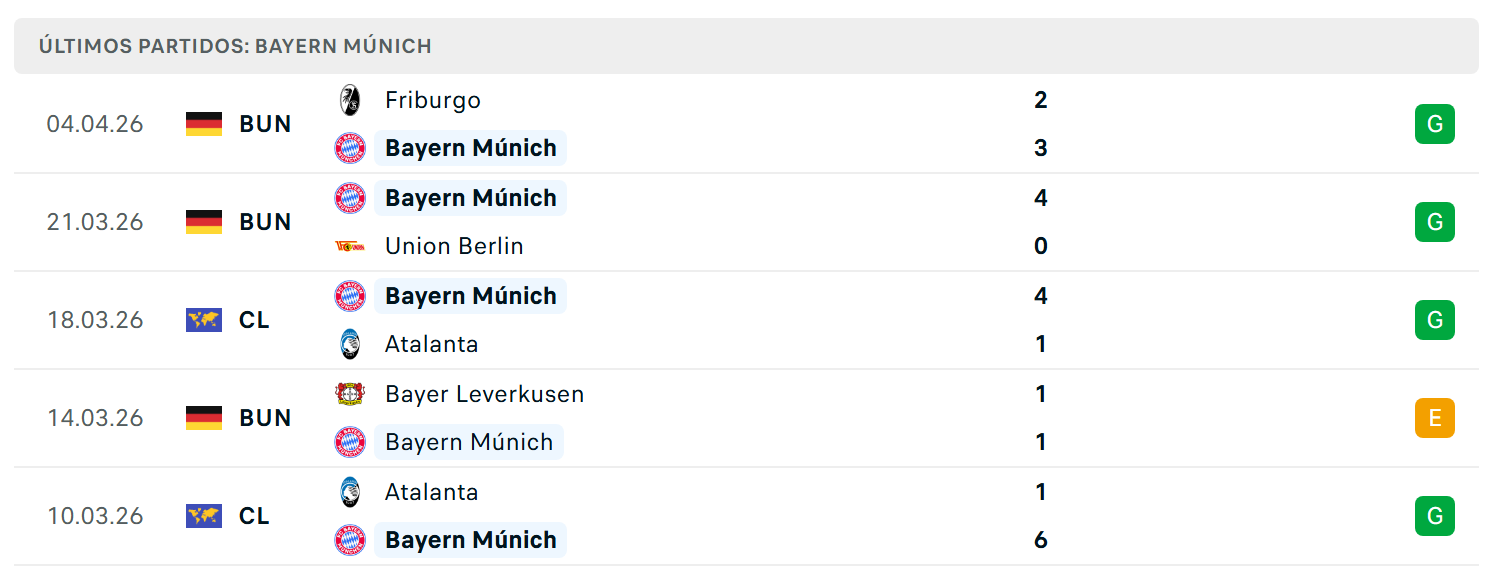Click the Últimos Partidos: Bayern Múnich header
Image resolution: width=1495 pixels, height=583 pixels.
pos(236,46)
